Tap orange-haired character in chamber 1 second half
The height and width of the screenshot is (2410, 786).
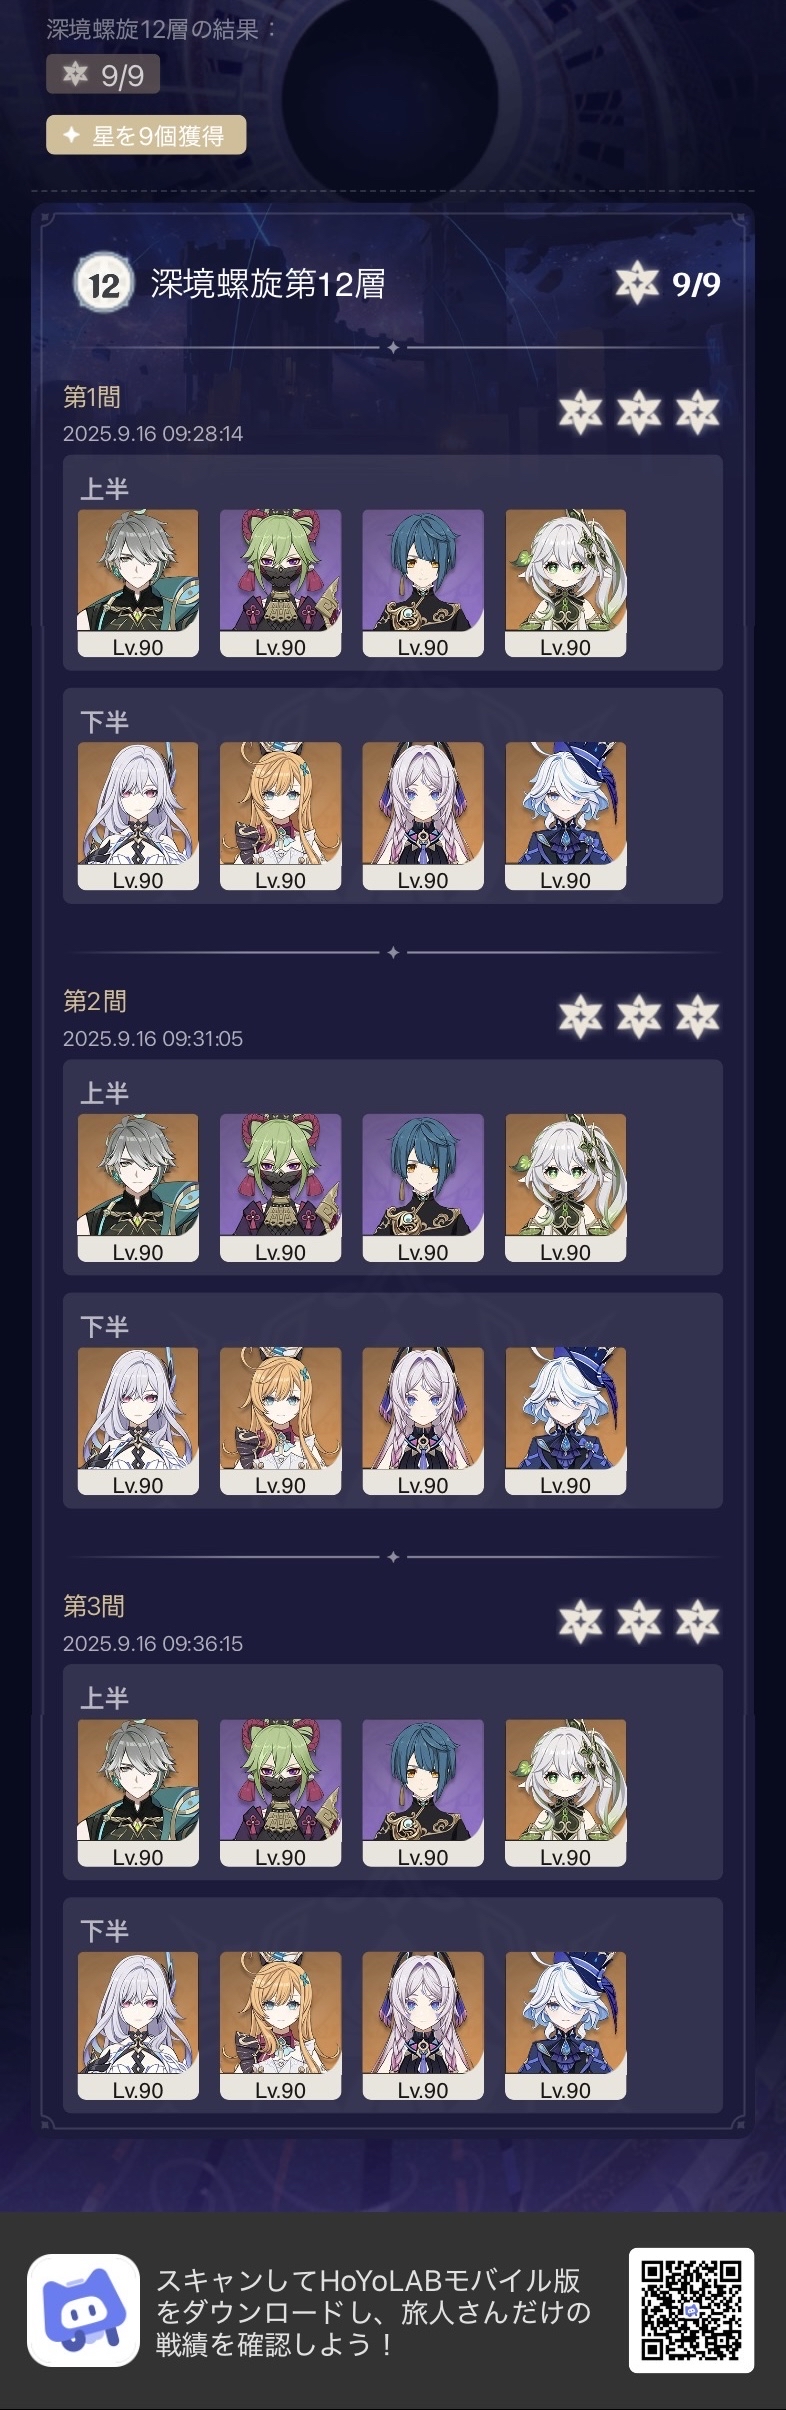[280, 816]
